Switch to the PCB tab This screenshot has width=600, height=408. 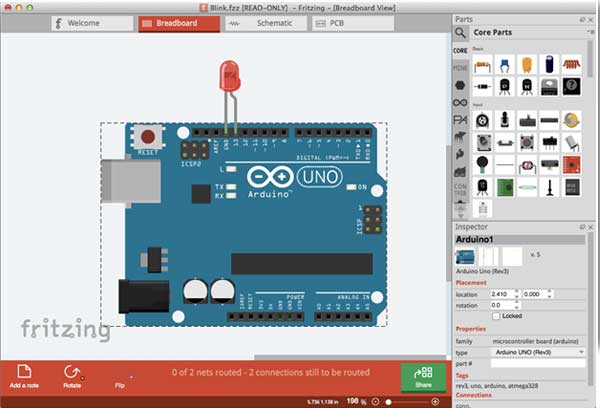click(353, 23)
